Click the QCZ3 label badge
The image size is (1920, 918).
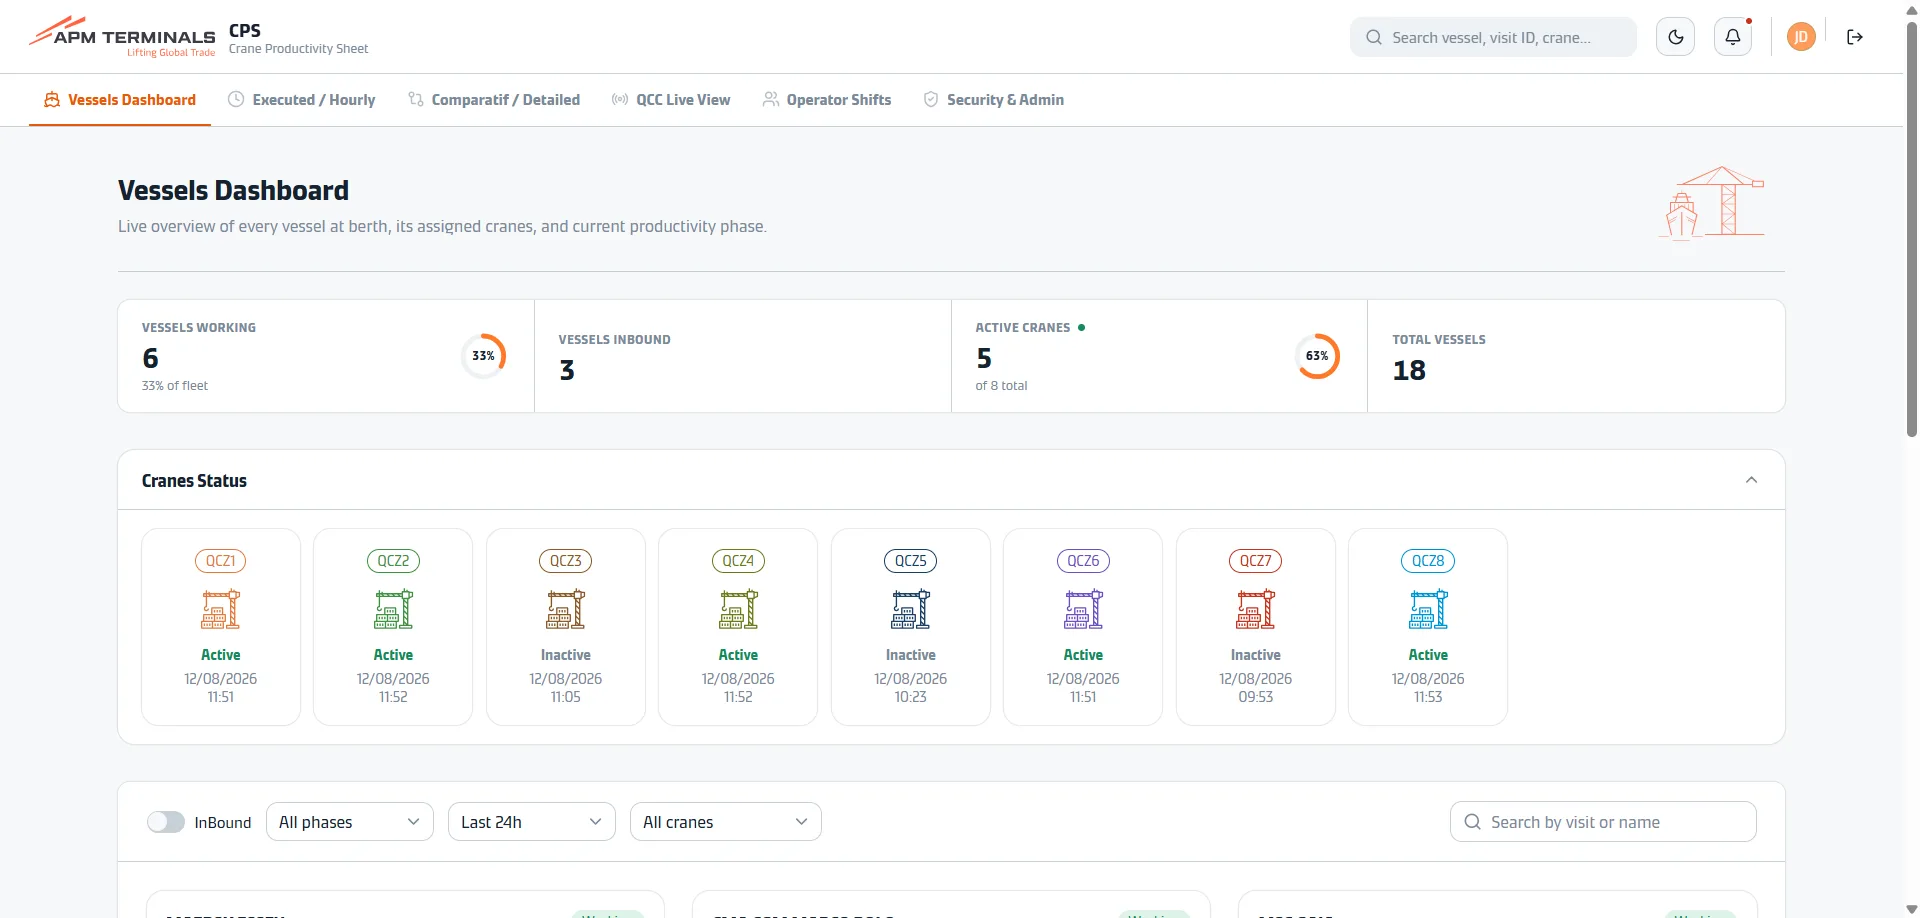coord(566,561)
